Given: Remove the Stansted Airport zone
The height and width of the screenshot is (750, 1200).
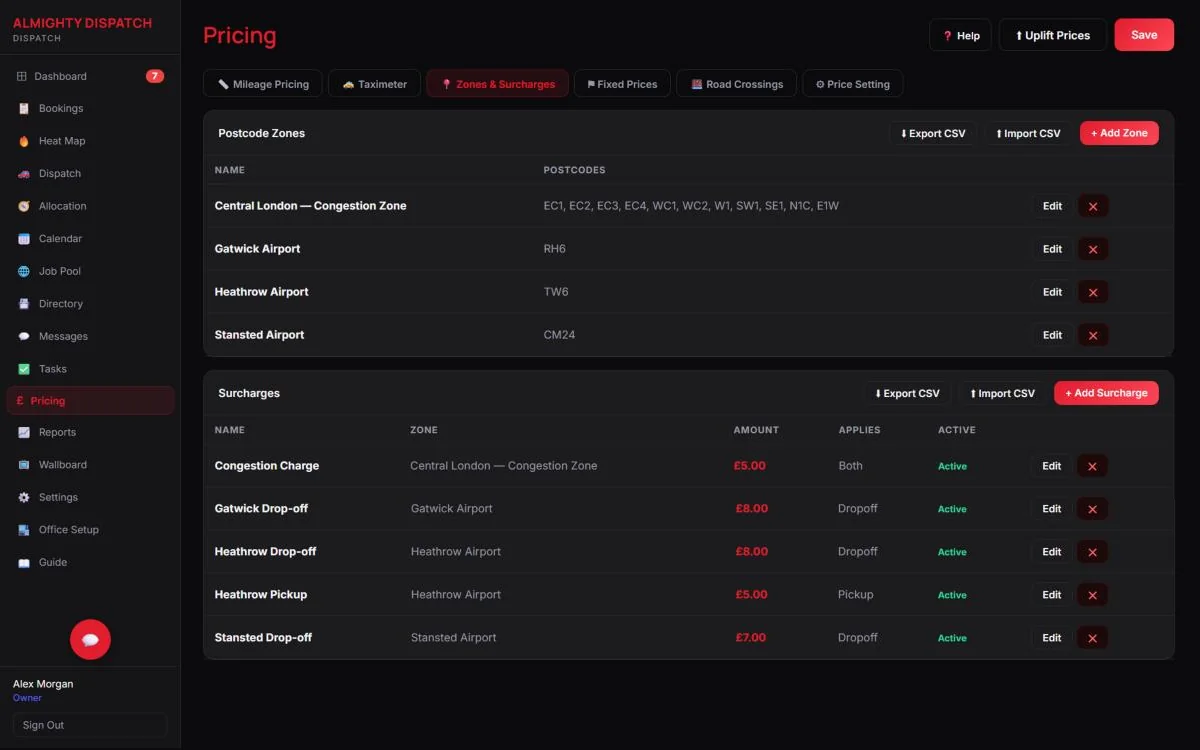Looking at the screenshot, I should point(1093,335).
